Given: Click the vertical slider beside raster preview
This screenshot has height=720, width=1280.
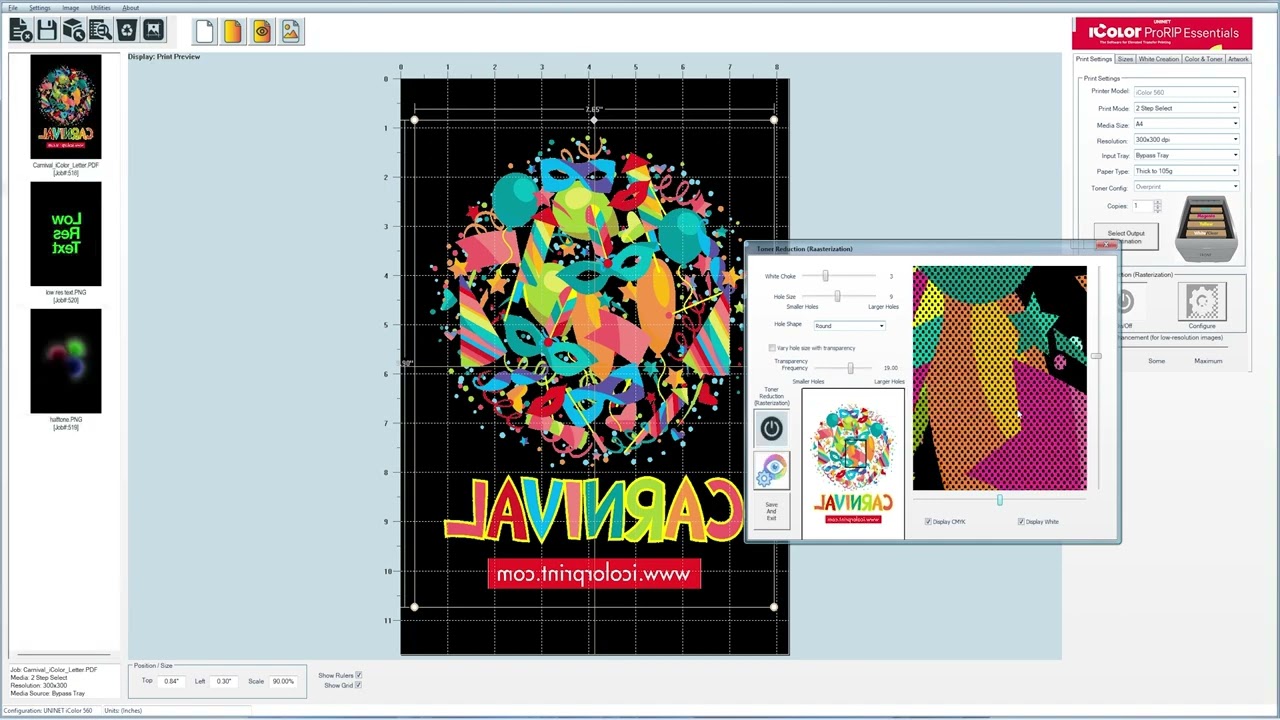Looking at the screenshot, I should coord(1096,357).
